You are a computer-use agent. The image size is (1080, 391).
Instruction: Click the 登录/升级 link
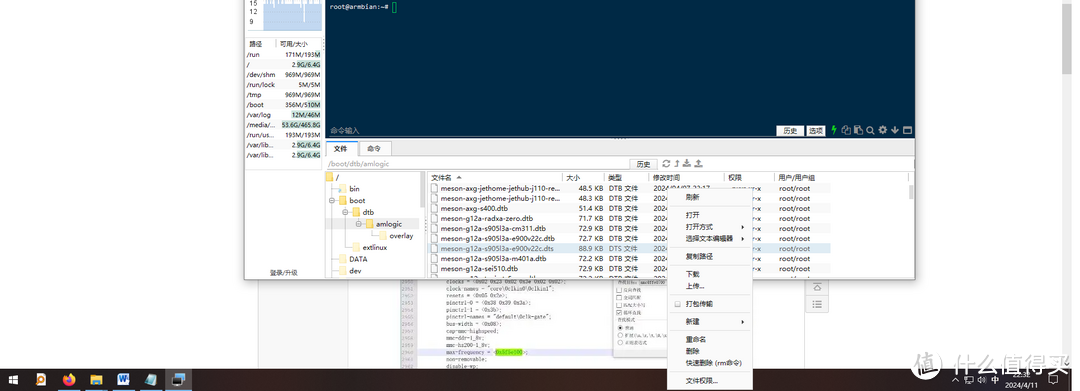tap(284, 273)
